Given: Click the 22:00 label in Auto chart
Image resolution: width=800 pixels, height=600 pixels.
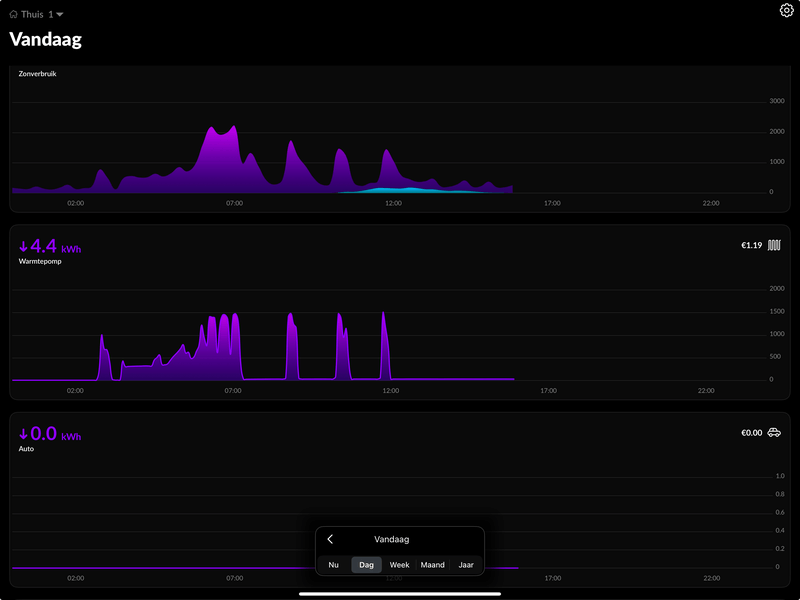Looking at the screenshot, I should click(712, 578).
